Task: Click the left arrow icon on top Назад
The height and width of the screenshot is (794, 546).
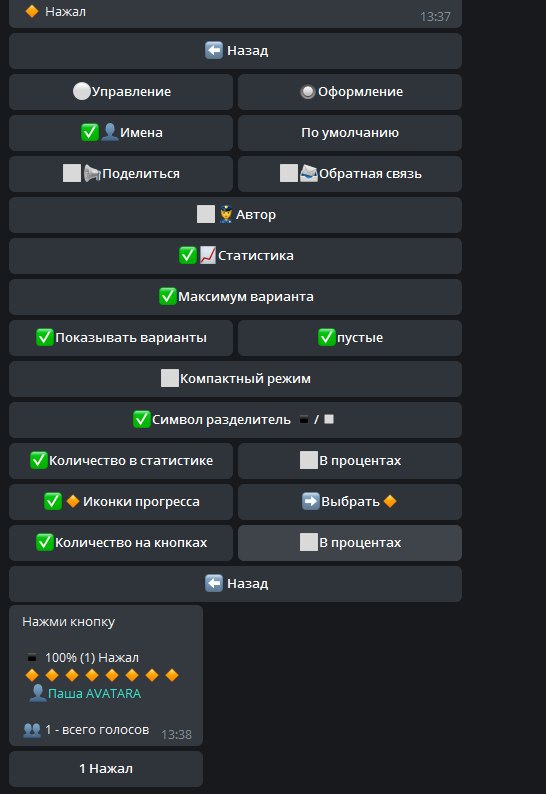Action: 213,50
